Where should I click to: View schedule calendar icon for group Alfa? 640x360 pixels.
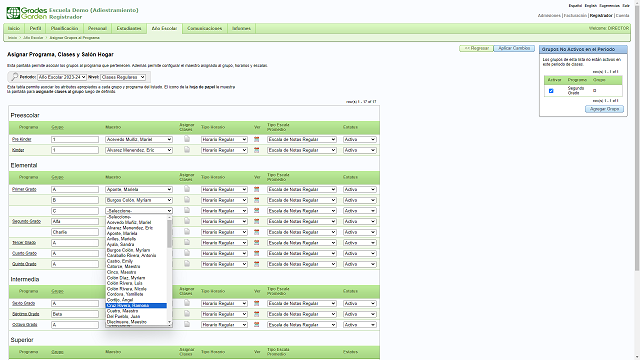pyautogui.click(x=256, y=221)
